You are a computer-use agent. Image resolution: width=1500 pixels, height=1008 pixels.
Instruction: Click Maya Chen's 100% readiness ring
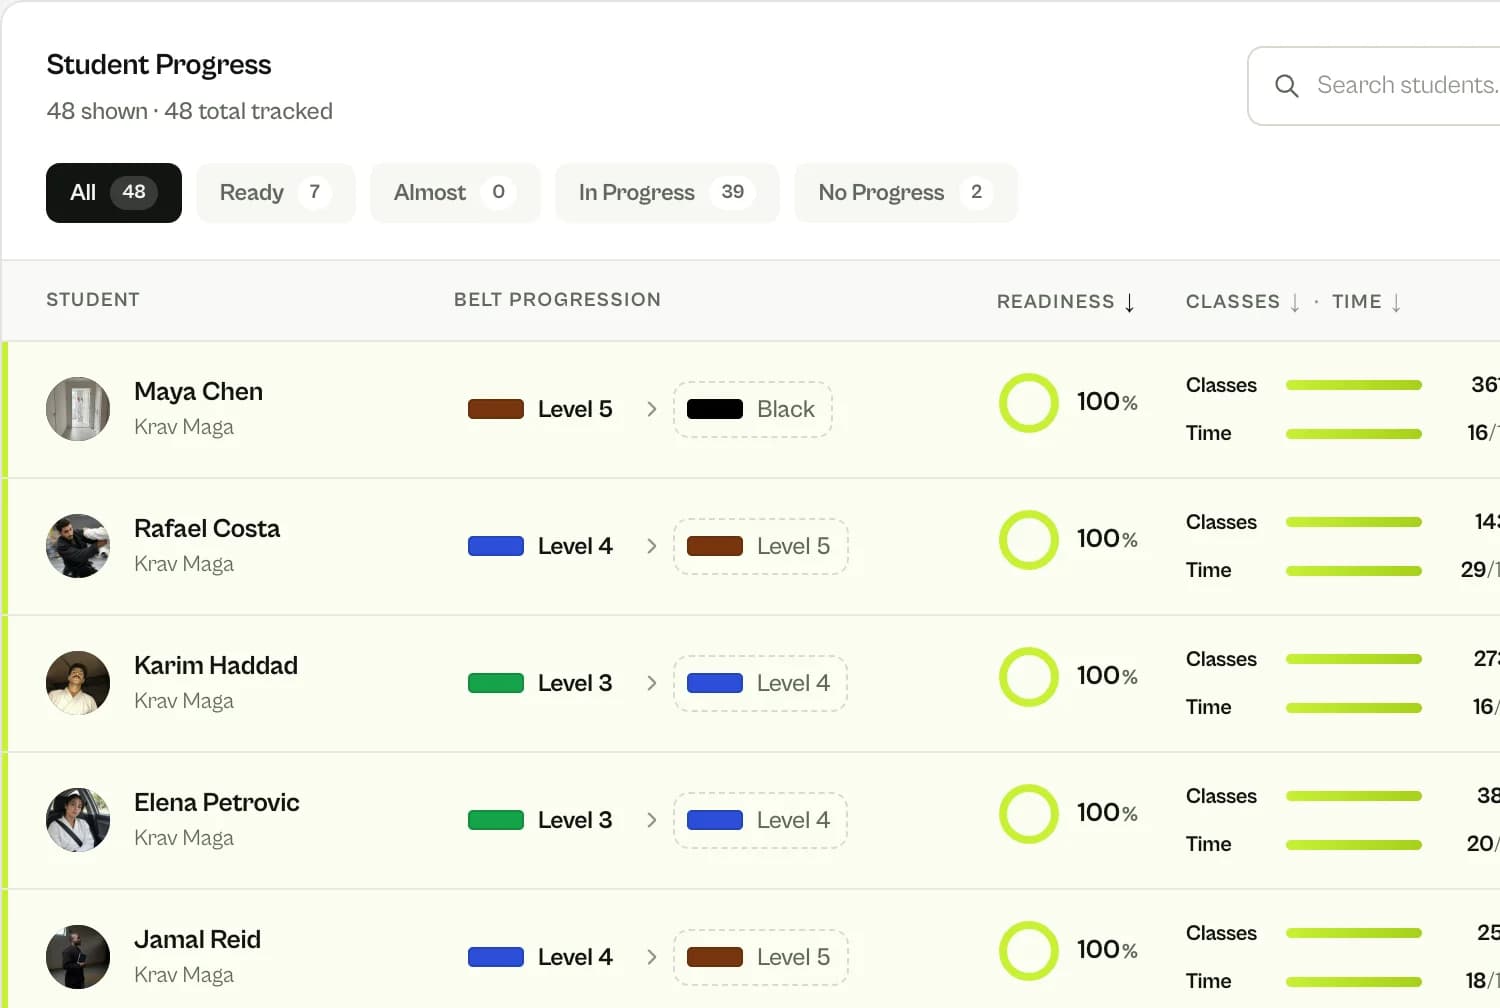[1028, 403]
